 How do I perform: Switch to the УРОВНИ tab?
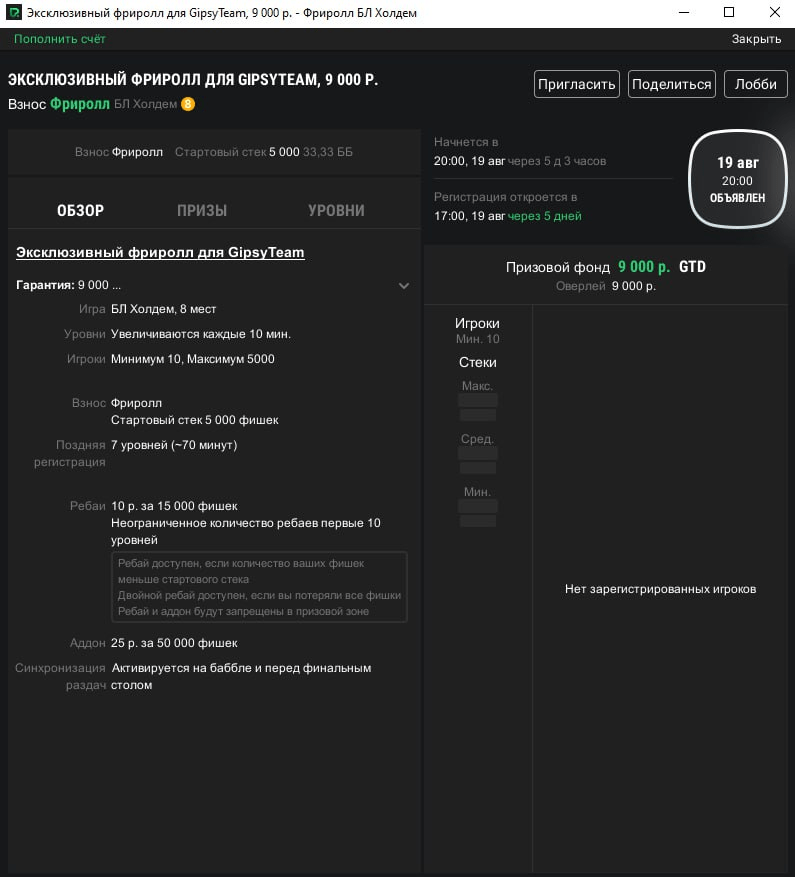(x=336, y=210)
